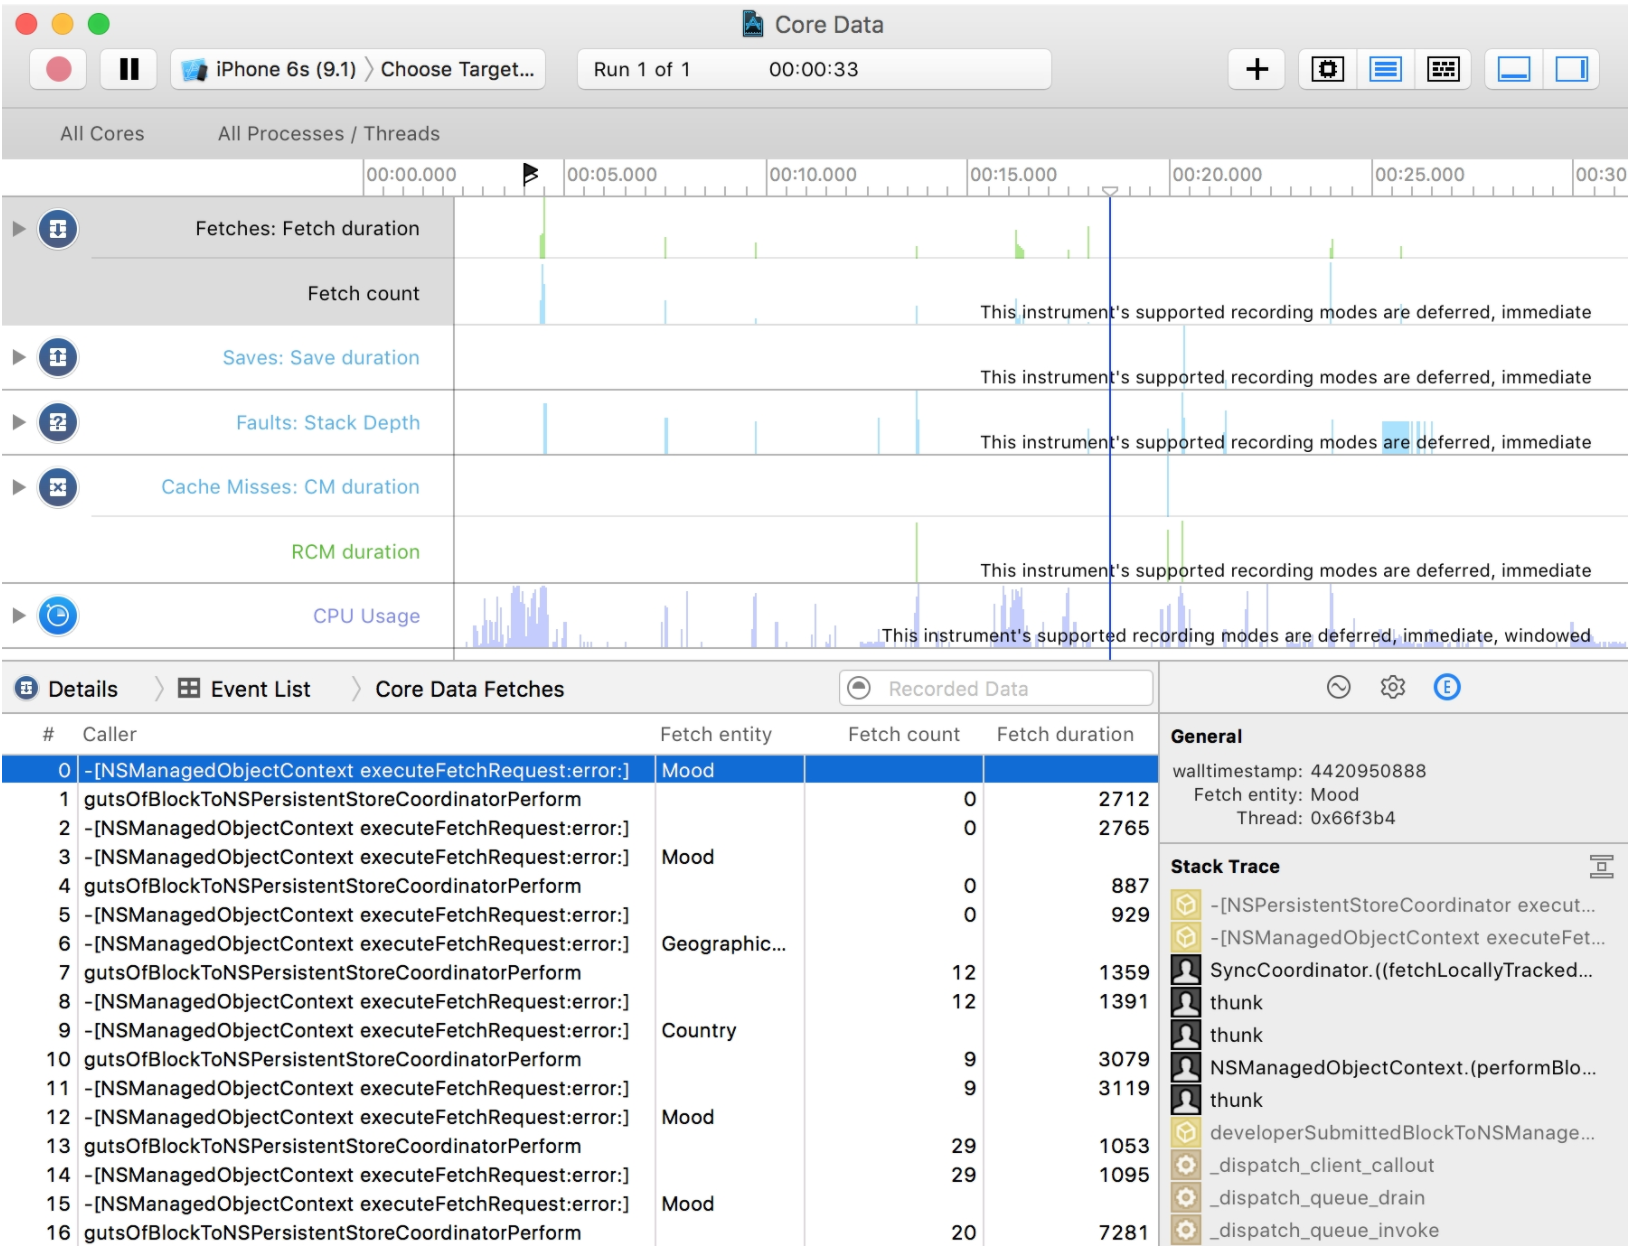This screenshot has width=1630, height=1256.
Task: Select the RCM duration track label
Action: pyautogui.click(x=355, y=551)
